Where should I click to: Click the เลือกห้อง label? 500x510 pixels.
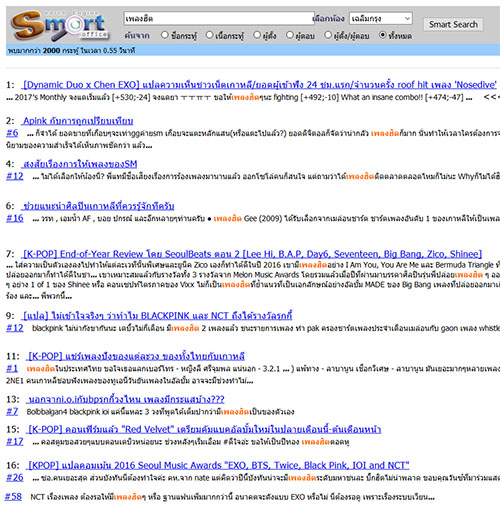[x=329, y=19]
